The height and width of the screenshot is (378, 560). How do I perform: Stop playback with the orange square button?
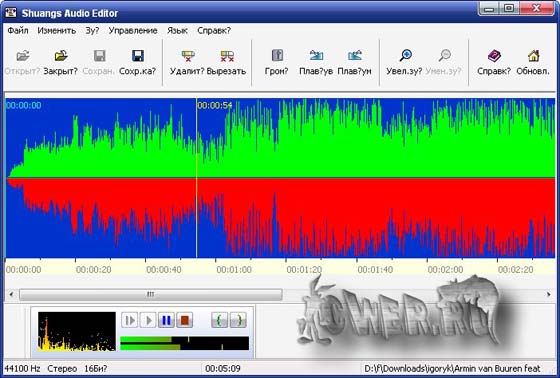(184, 320)
